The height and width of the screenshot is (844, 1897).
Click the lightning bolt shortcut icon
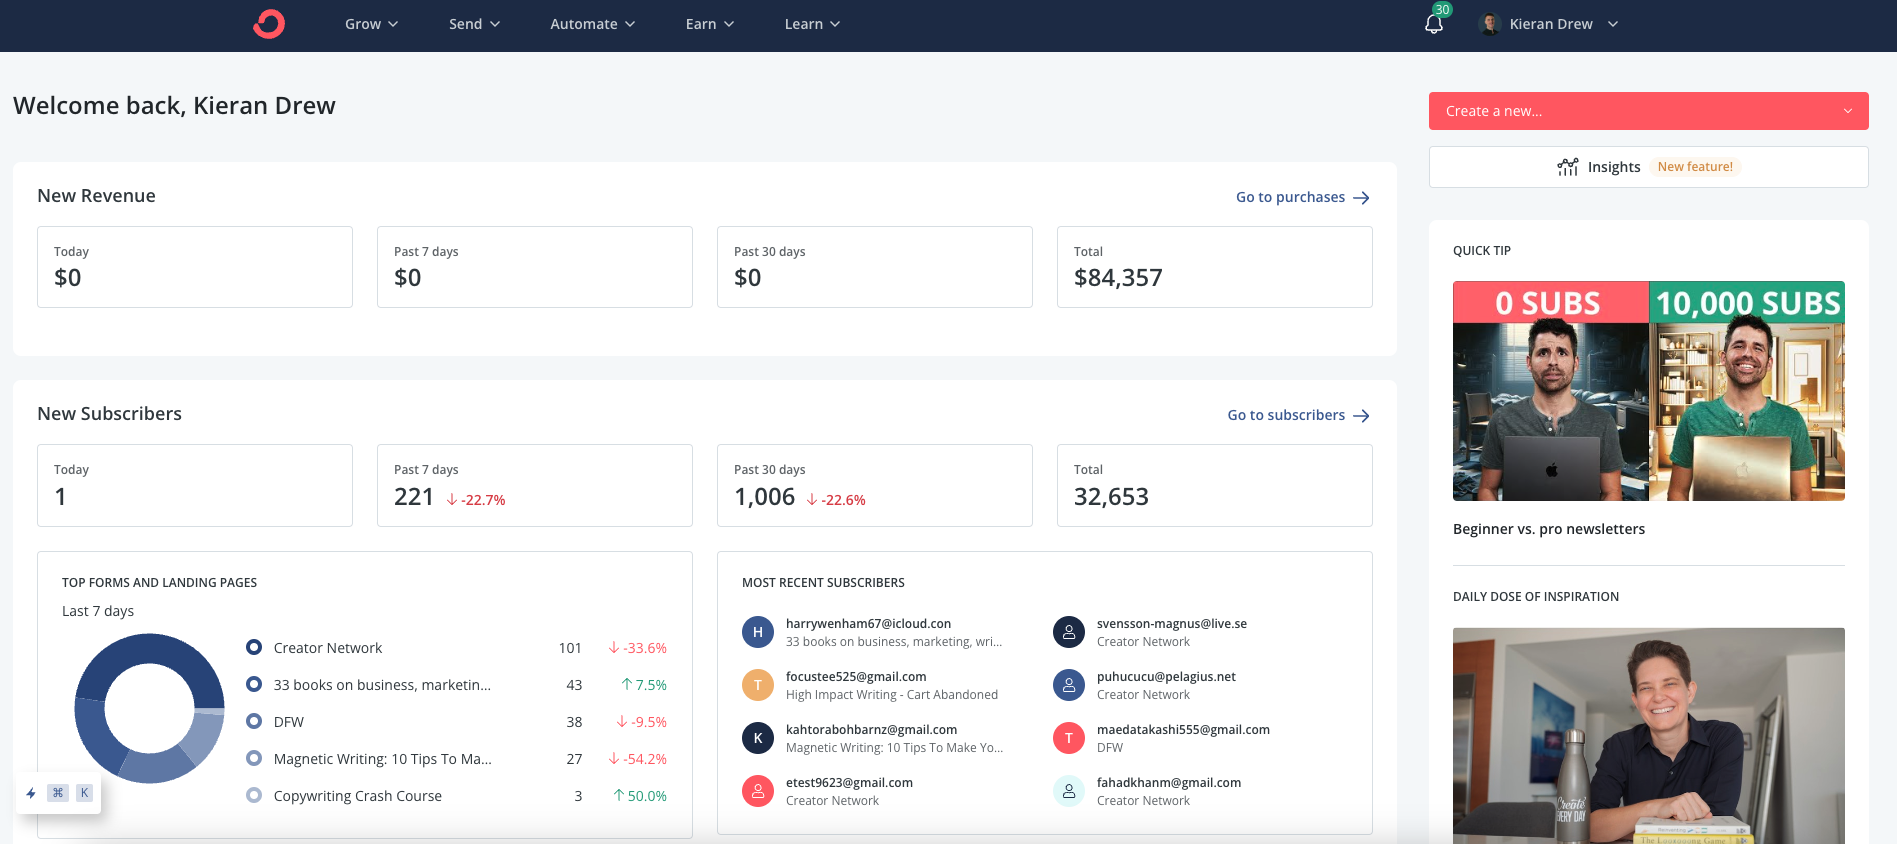[31, 793]
